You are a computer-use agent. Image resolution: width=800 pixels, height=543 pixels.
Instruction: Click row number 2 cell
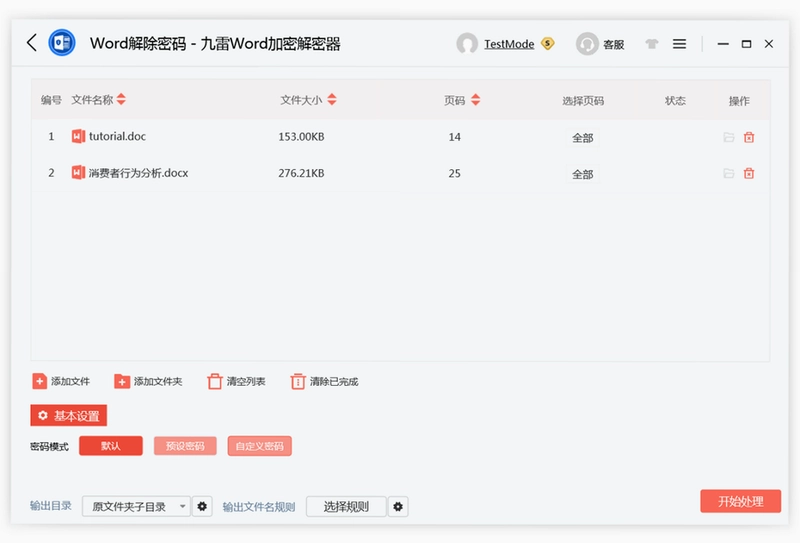(x=51, y=173)
